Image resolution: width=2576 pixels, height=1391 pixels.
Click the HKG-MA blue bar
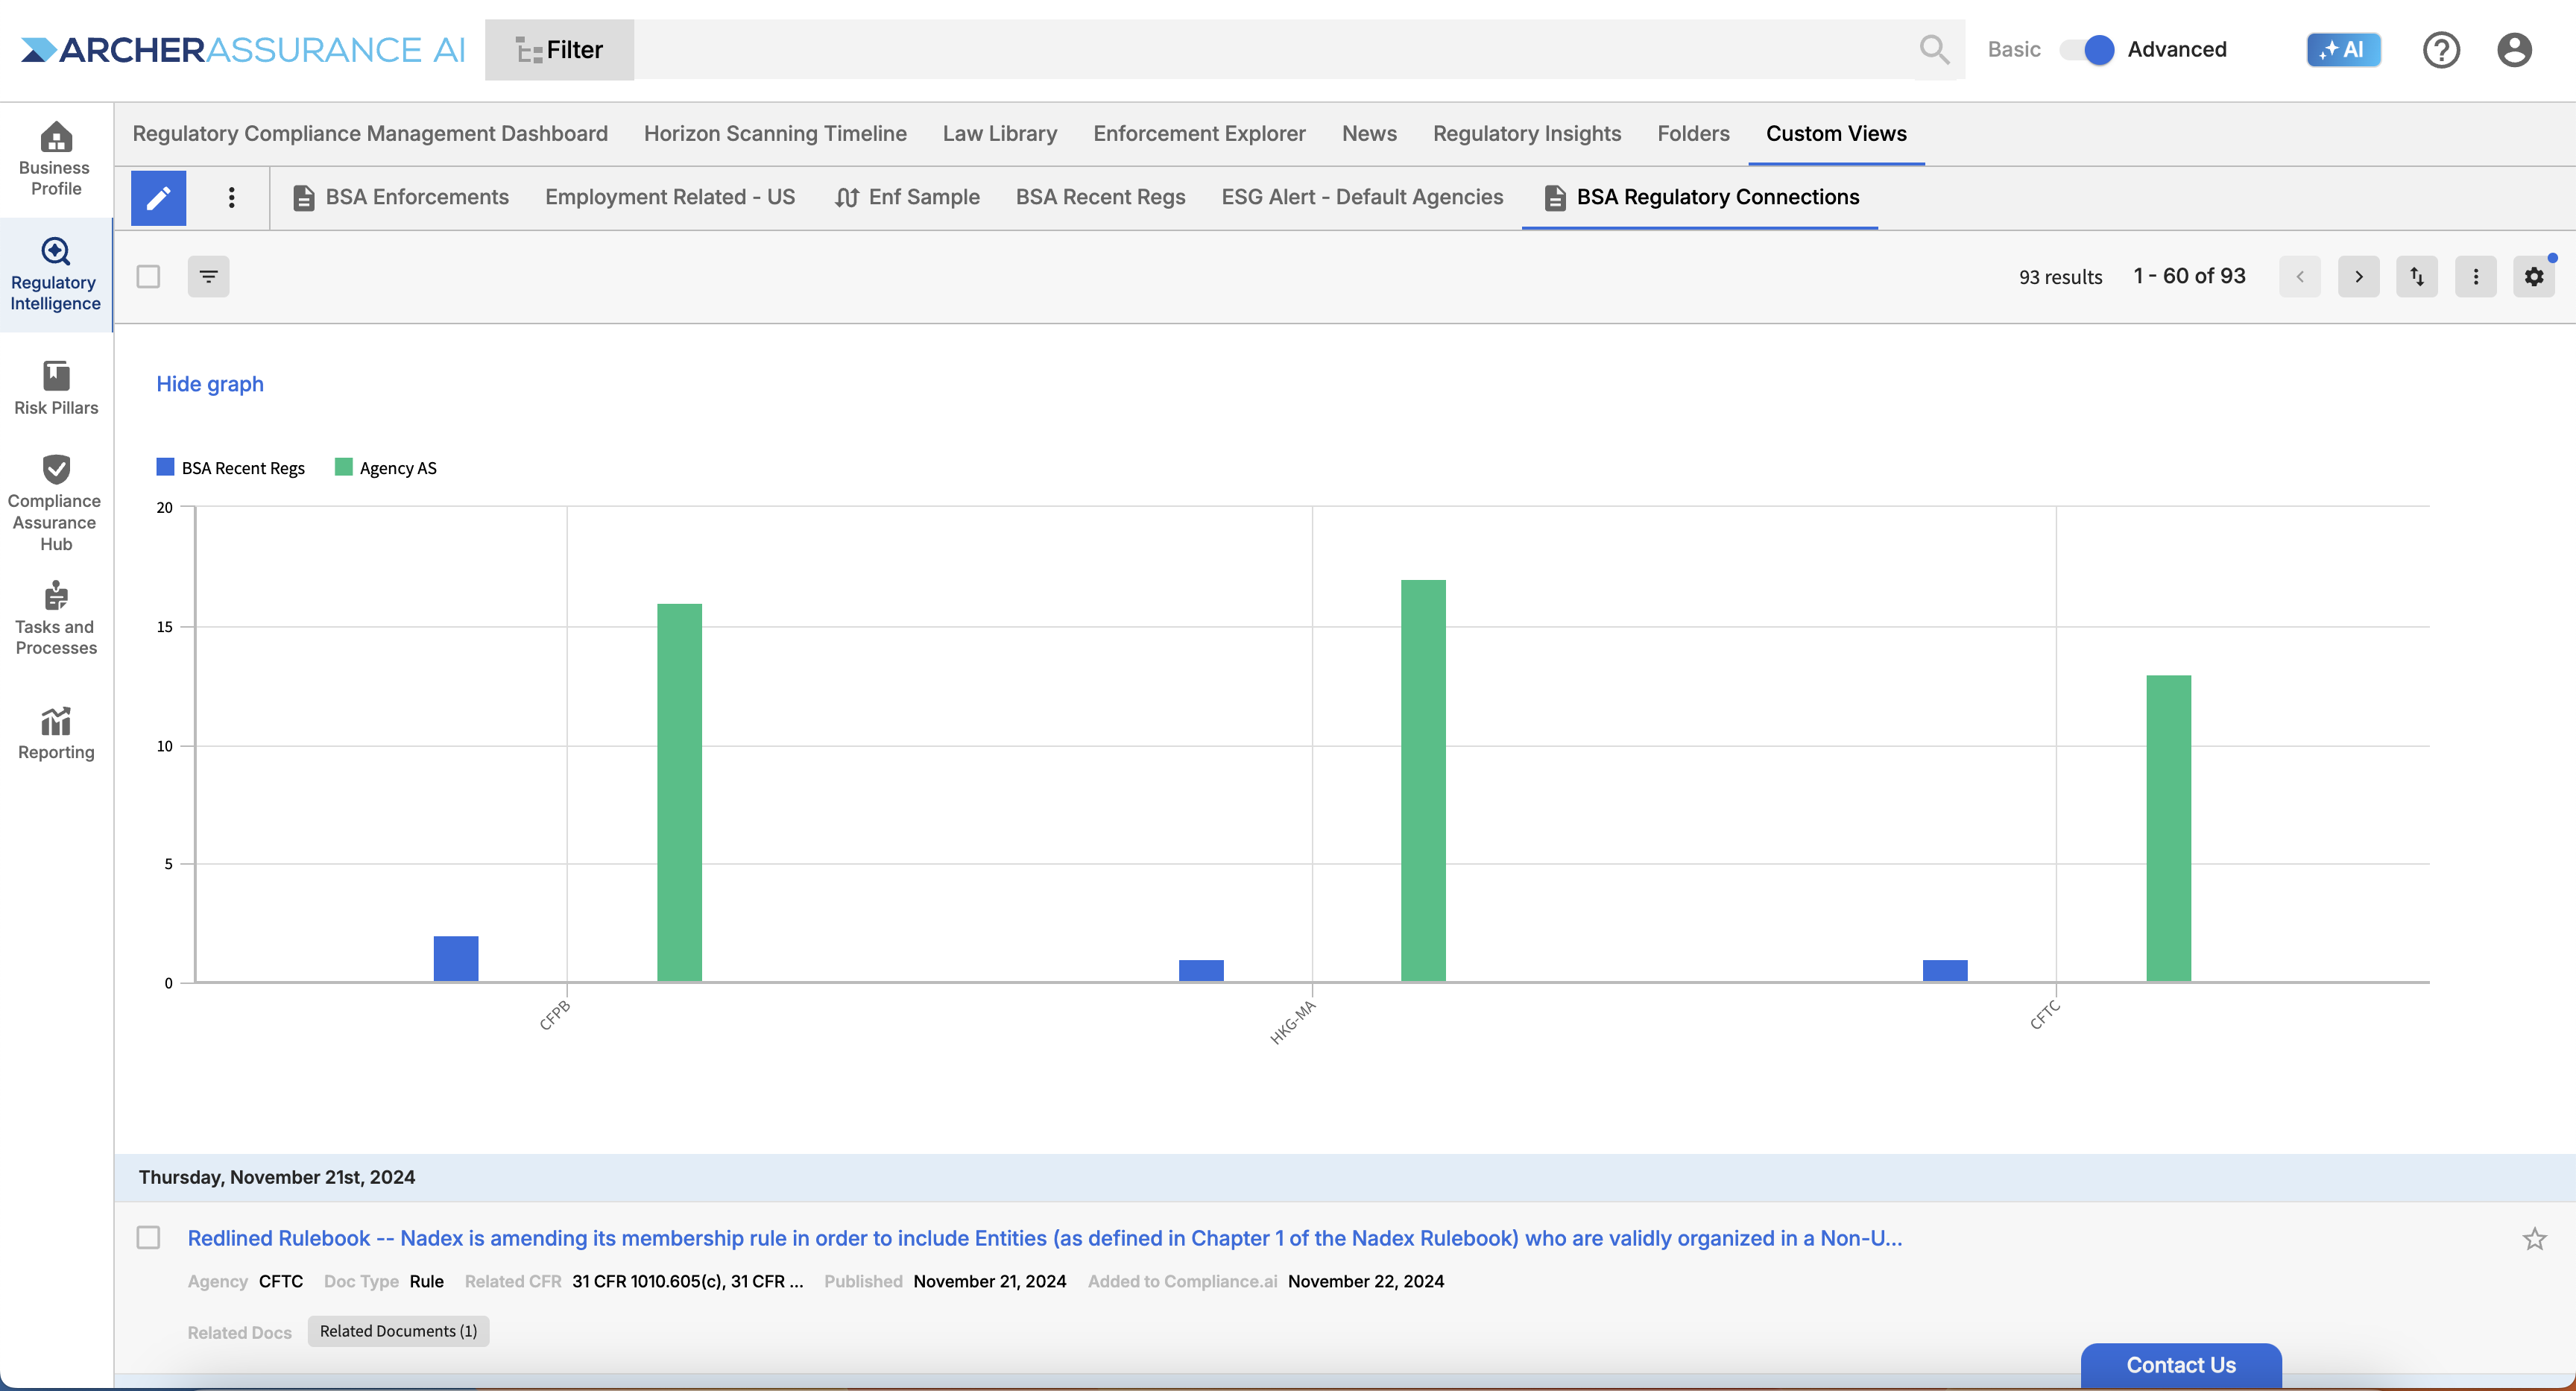[1201, 971]
